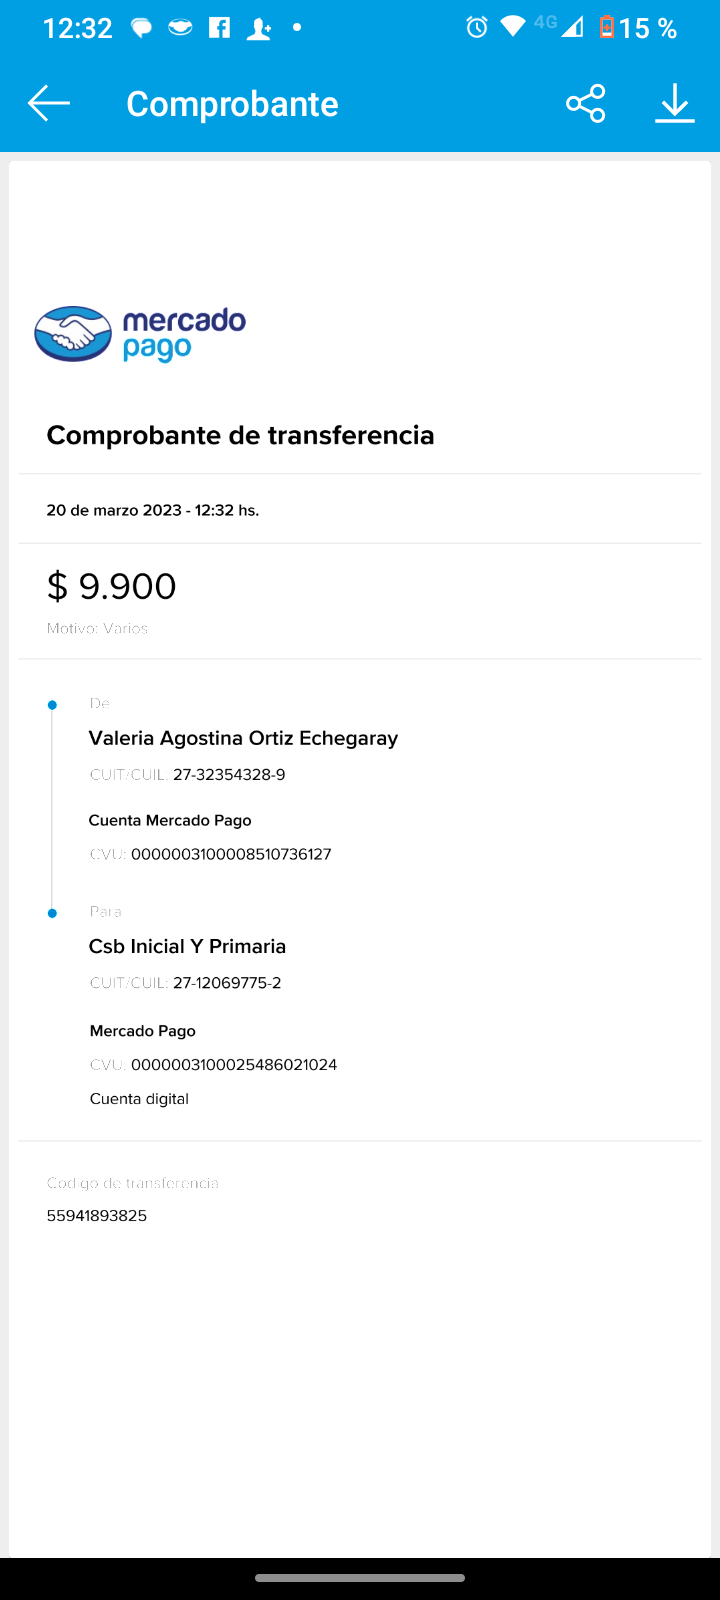This screenshot has height=1600, width=720.
Task: Tap the blue dot next to Para
Action: (x=52, y=913)
